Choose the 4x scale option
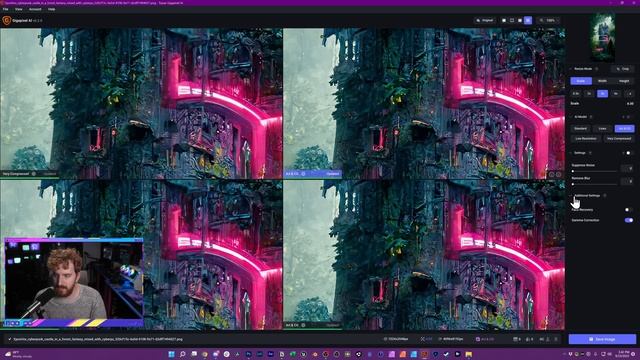The width and height of the screenshot is (640, 360). [602, 93]
